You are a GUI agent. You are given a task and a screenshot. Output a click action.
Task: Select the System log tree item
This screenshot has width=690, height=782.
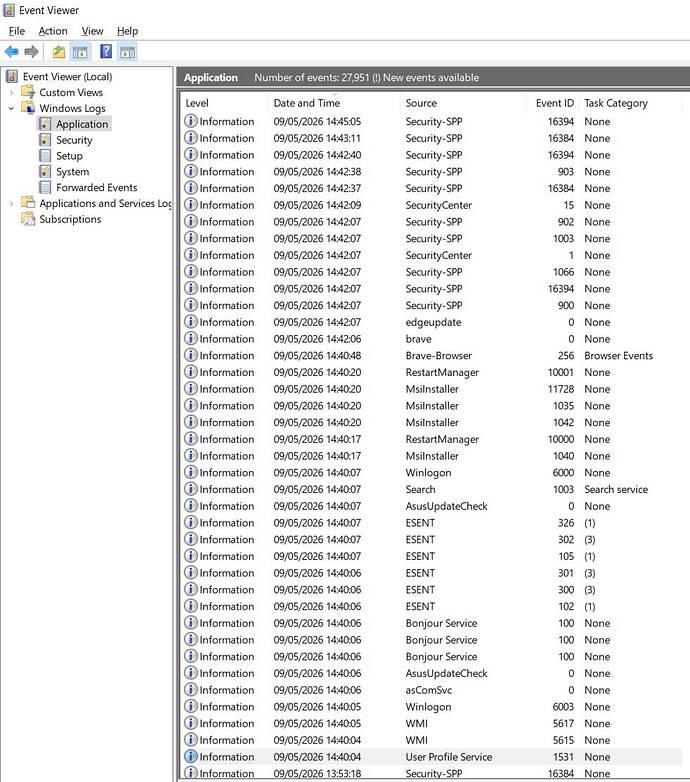(72, 172)
